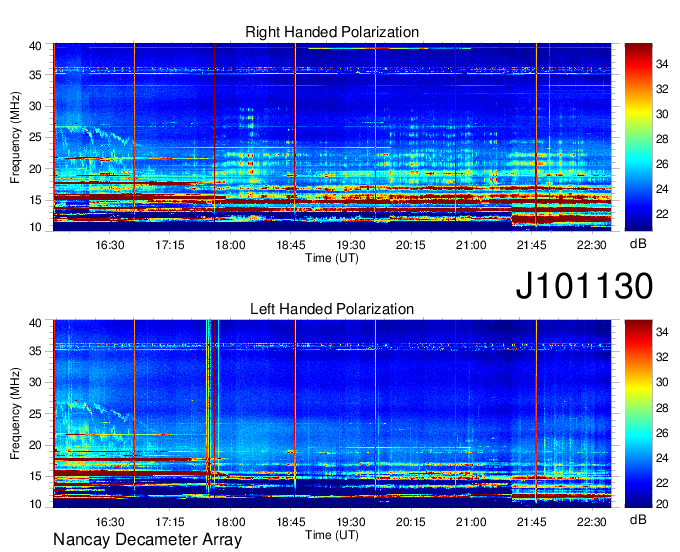Click the 24 dB label on Left Handed color bar
Image resolution: width=680 pixels, height=552 pixels.
point(662,458)
